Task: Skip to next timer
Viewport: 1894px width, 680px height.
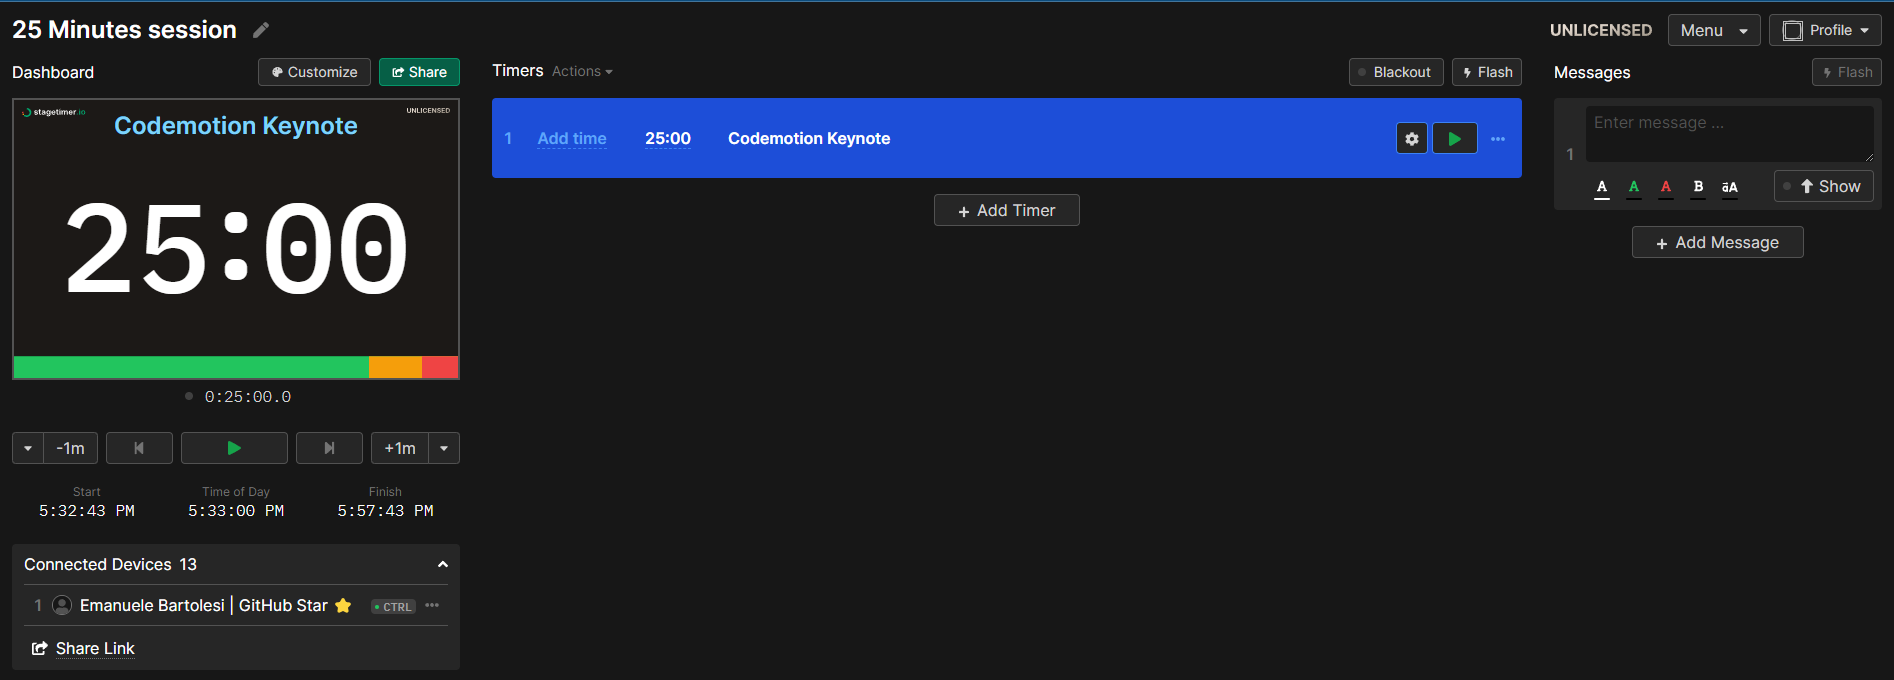Action: (x=329, y=448)
